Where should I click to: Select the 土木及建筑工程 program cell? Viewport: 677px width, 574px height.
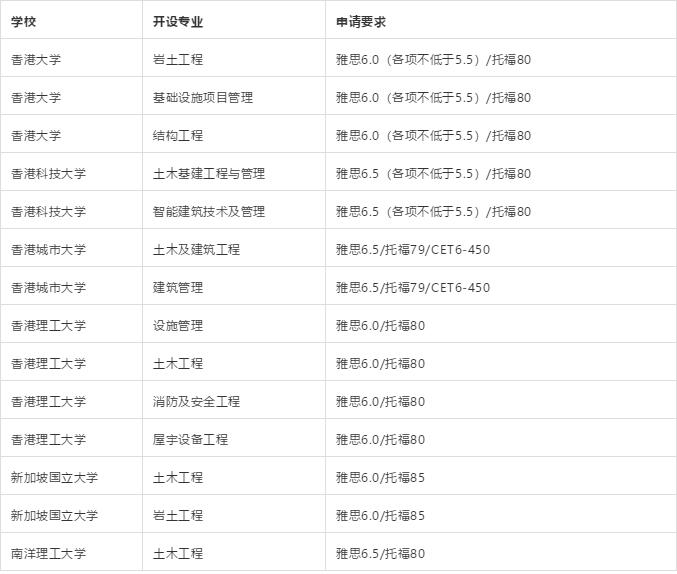point(196,249)
